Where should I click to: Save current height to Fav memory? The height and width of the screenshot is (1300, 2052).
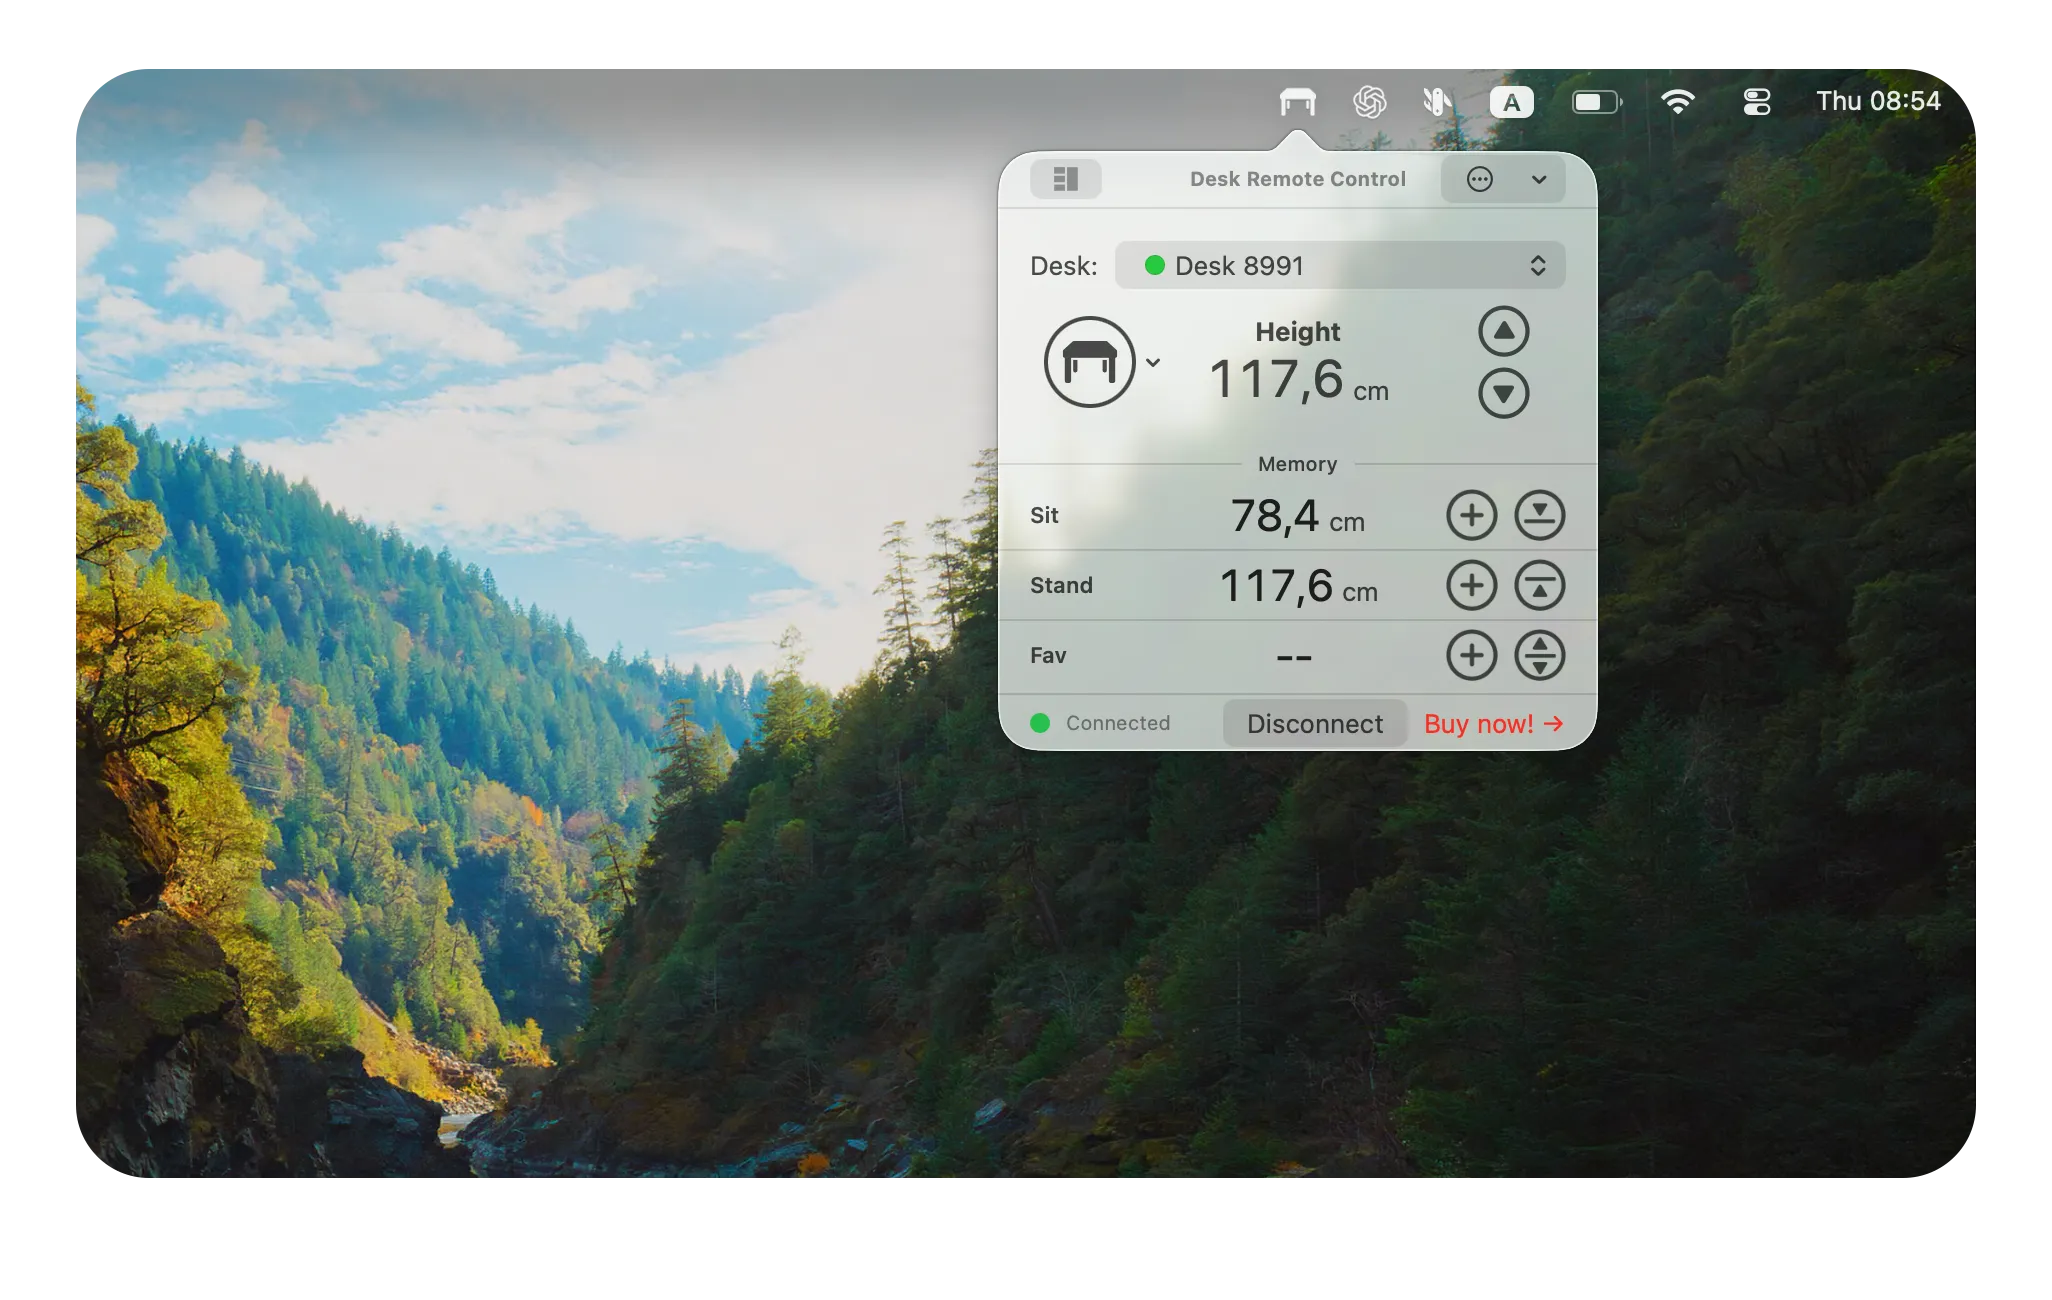point(1471,655)
